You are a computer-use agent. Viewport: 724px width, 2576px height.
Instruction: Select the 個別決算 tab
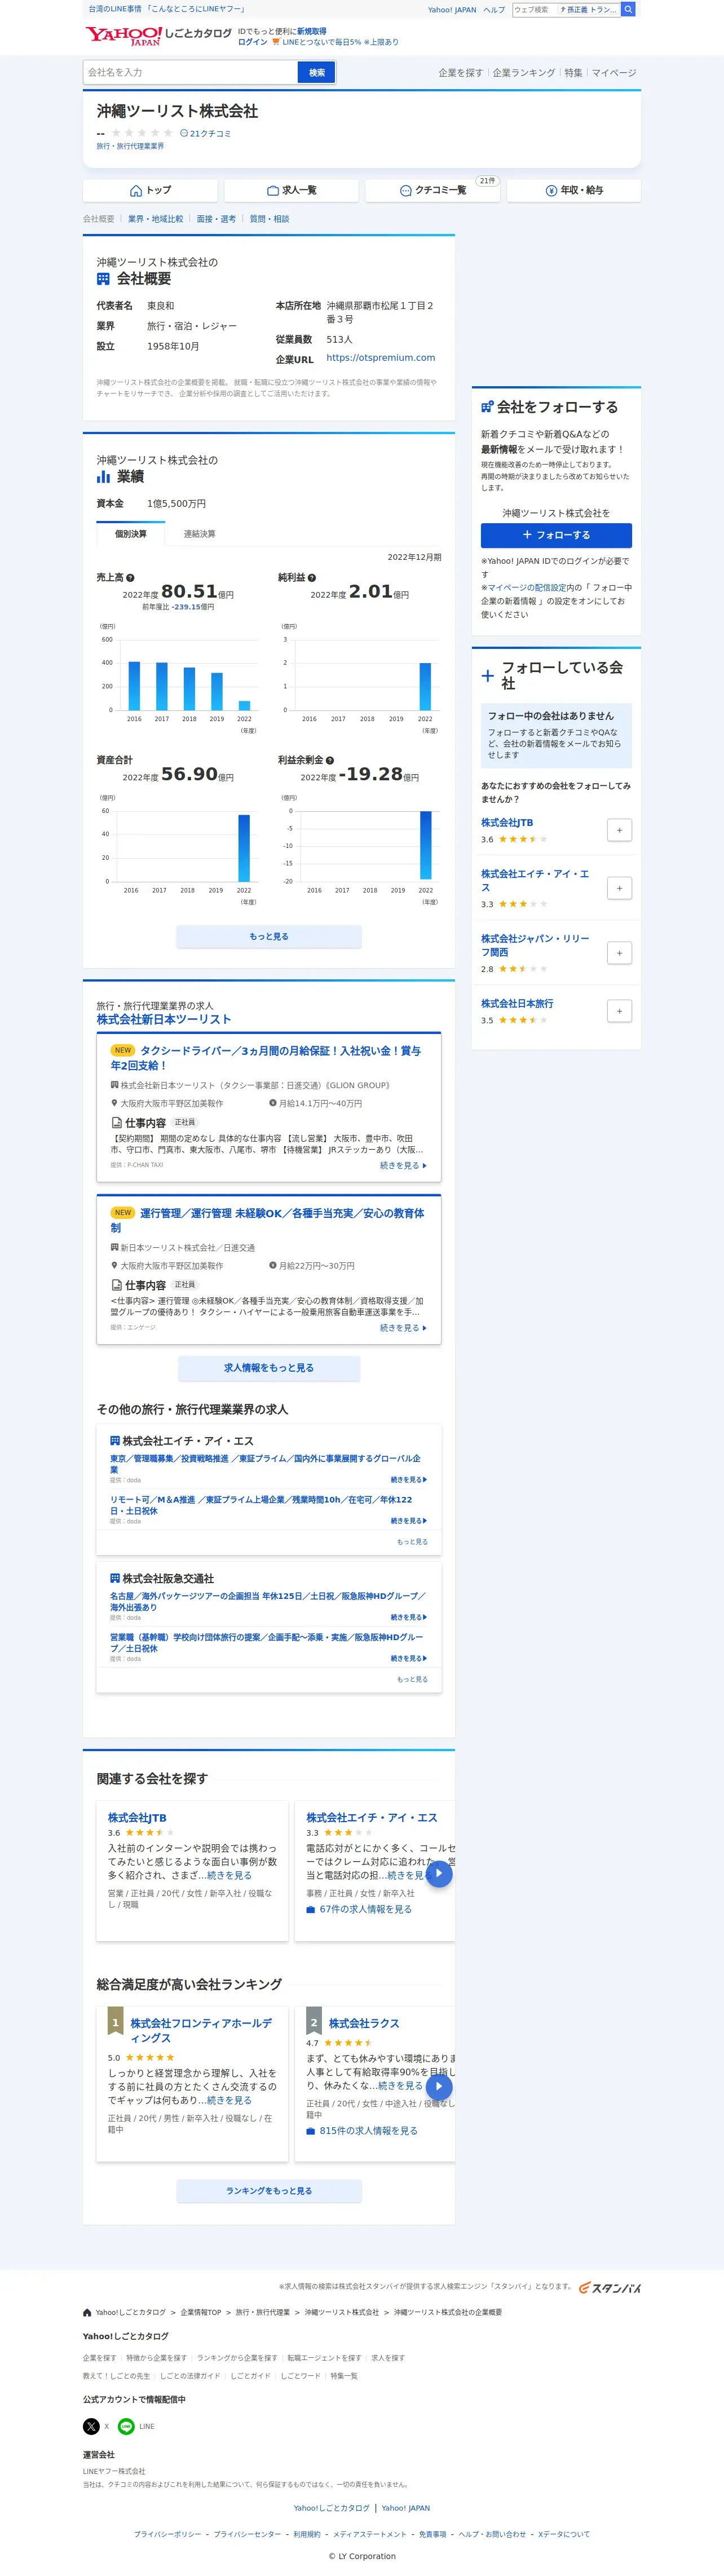click(x=131, y=534)
